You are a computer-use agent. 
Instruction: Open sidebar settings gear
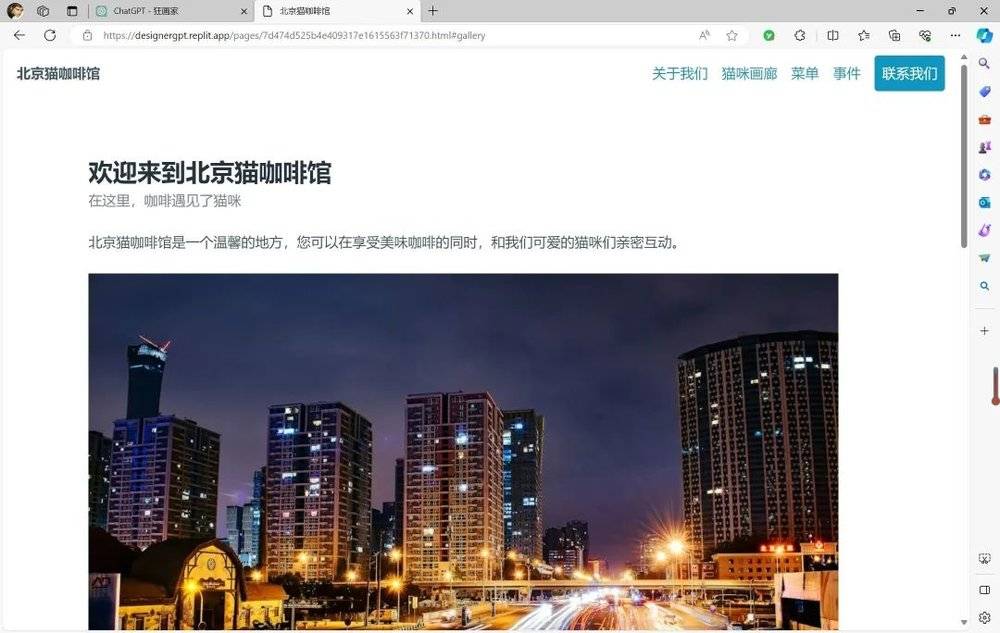(985, 617)
